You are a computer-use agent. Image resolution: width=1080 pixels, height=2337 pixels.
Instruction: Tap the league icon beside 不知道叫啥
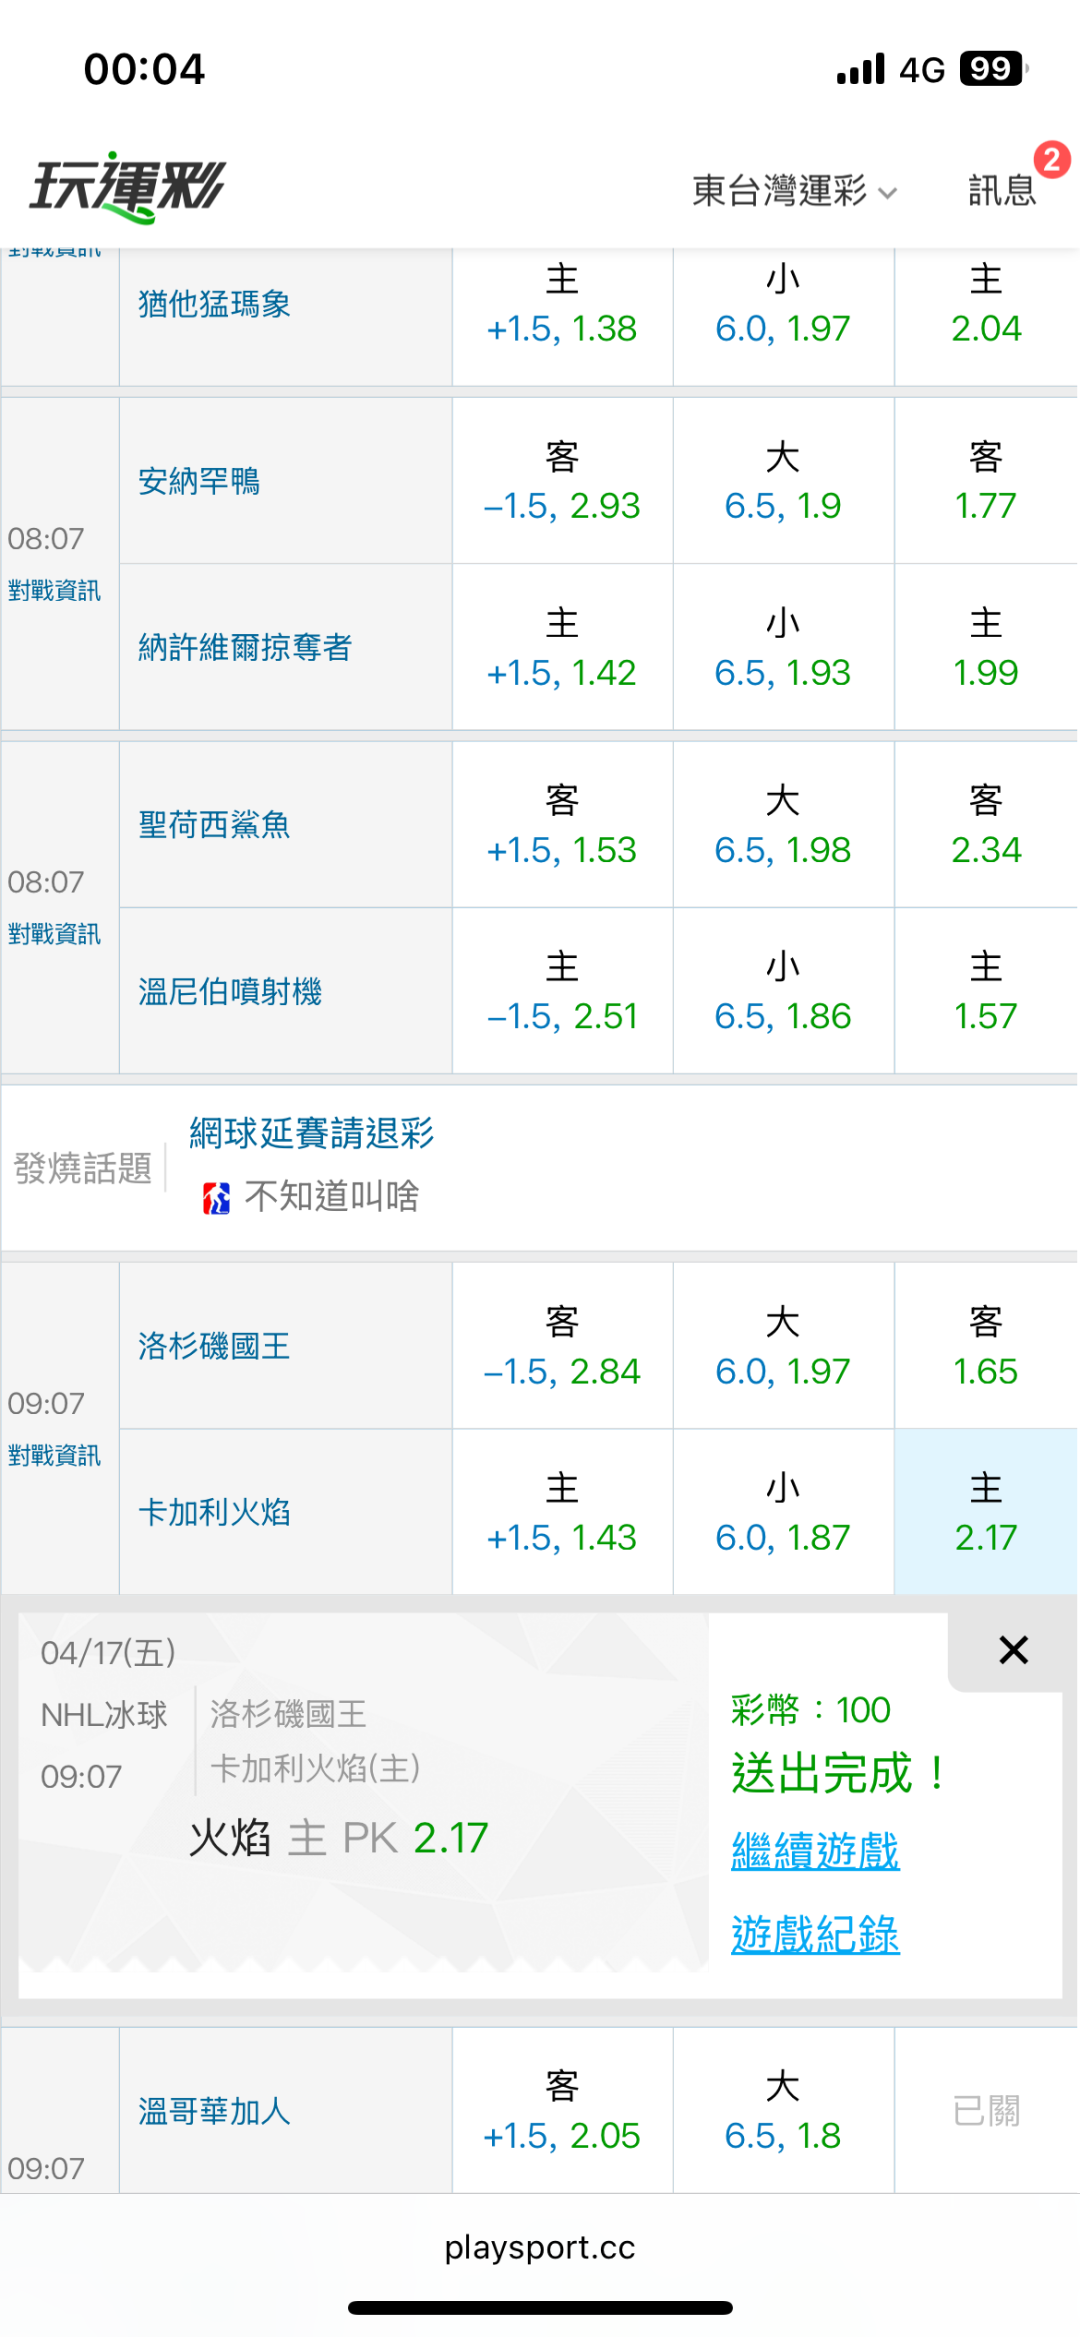[x=216, y=1197]
